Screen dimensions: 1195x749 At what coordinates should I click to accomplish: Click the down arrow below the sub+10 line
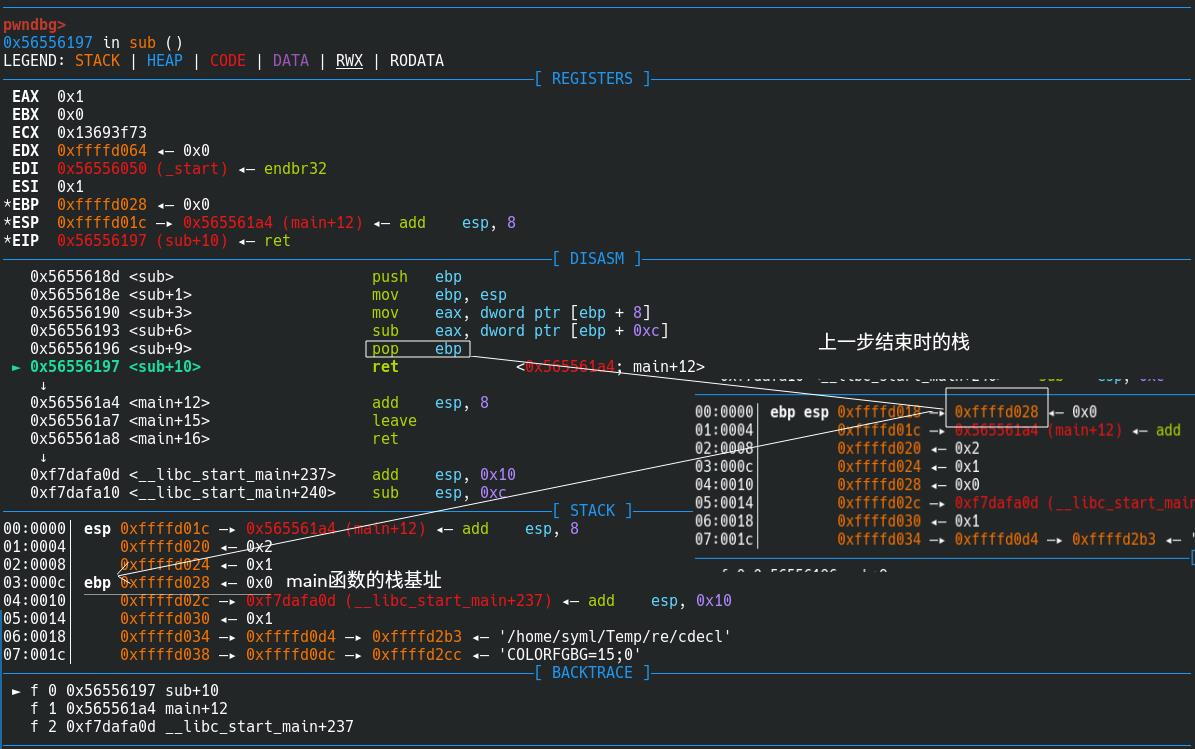(43, 385)
